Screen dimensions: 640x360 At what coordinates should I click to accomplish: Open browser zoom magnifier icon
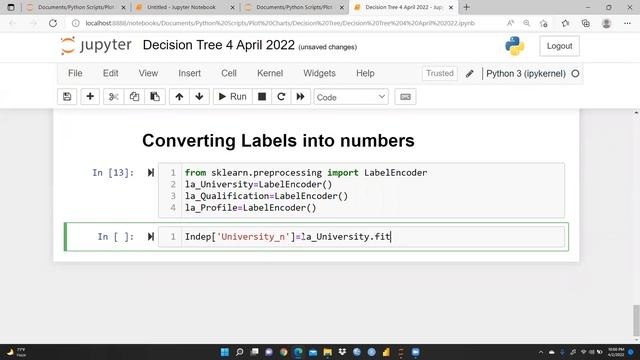click(527, 23)
